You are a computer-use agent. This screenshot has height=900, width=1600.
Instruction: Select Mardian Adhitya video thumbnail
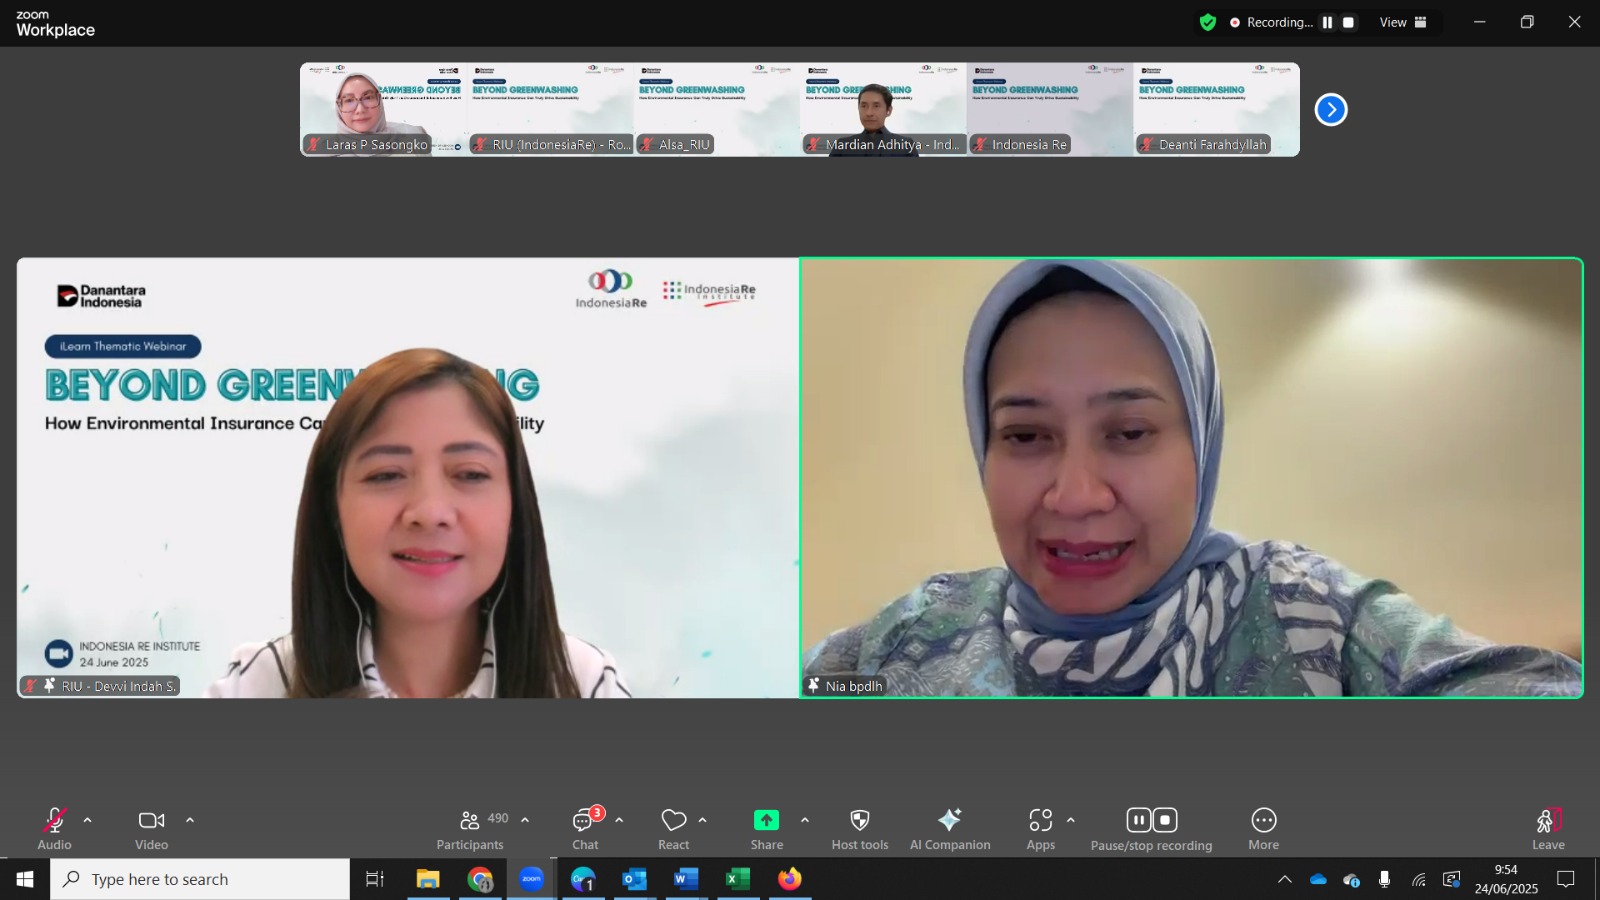pyautogui.click(x=883, y=109)
